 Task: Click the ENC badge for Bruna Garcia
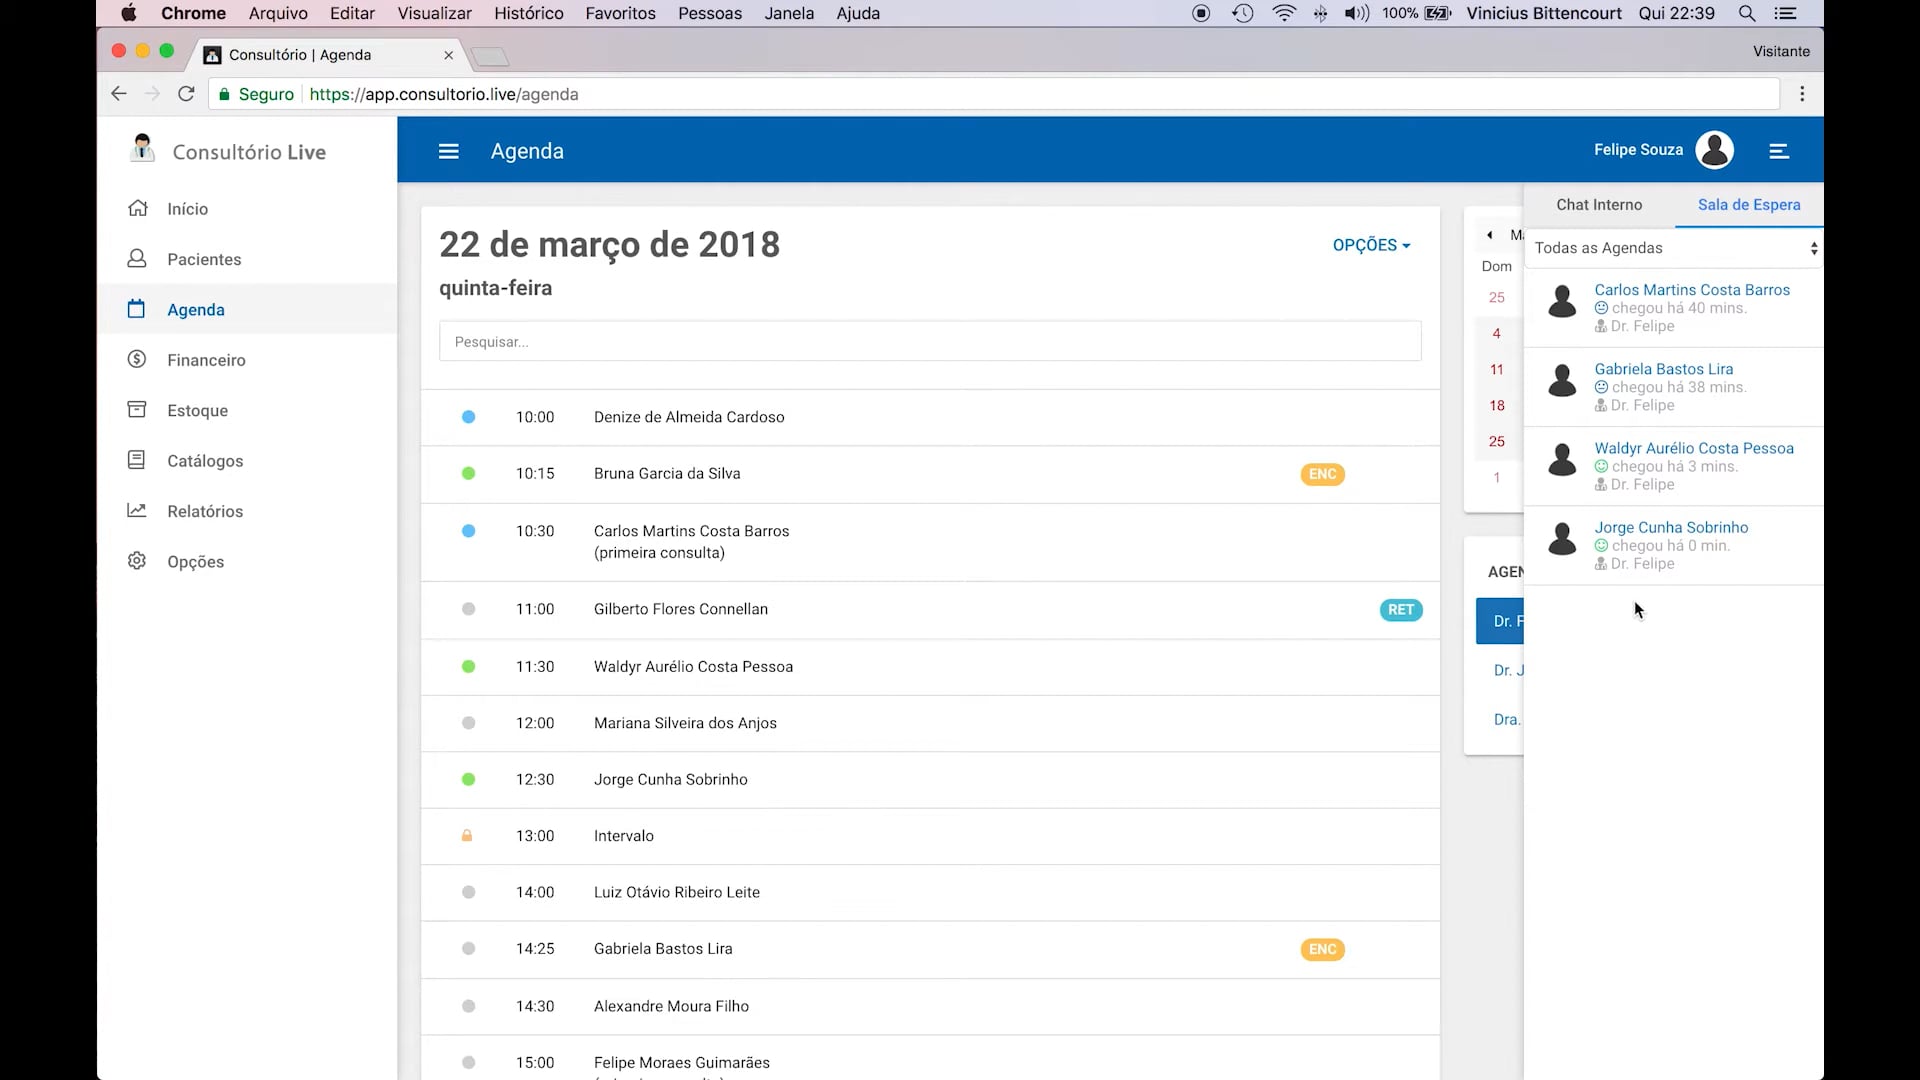tap(1322, 474)
